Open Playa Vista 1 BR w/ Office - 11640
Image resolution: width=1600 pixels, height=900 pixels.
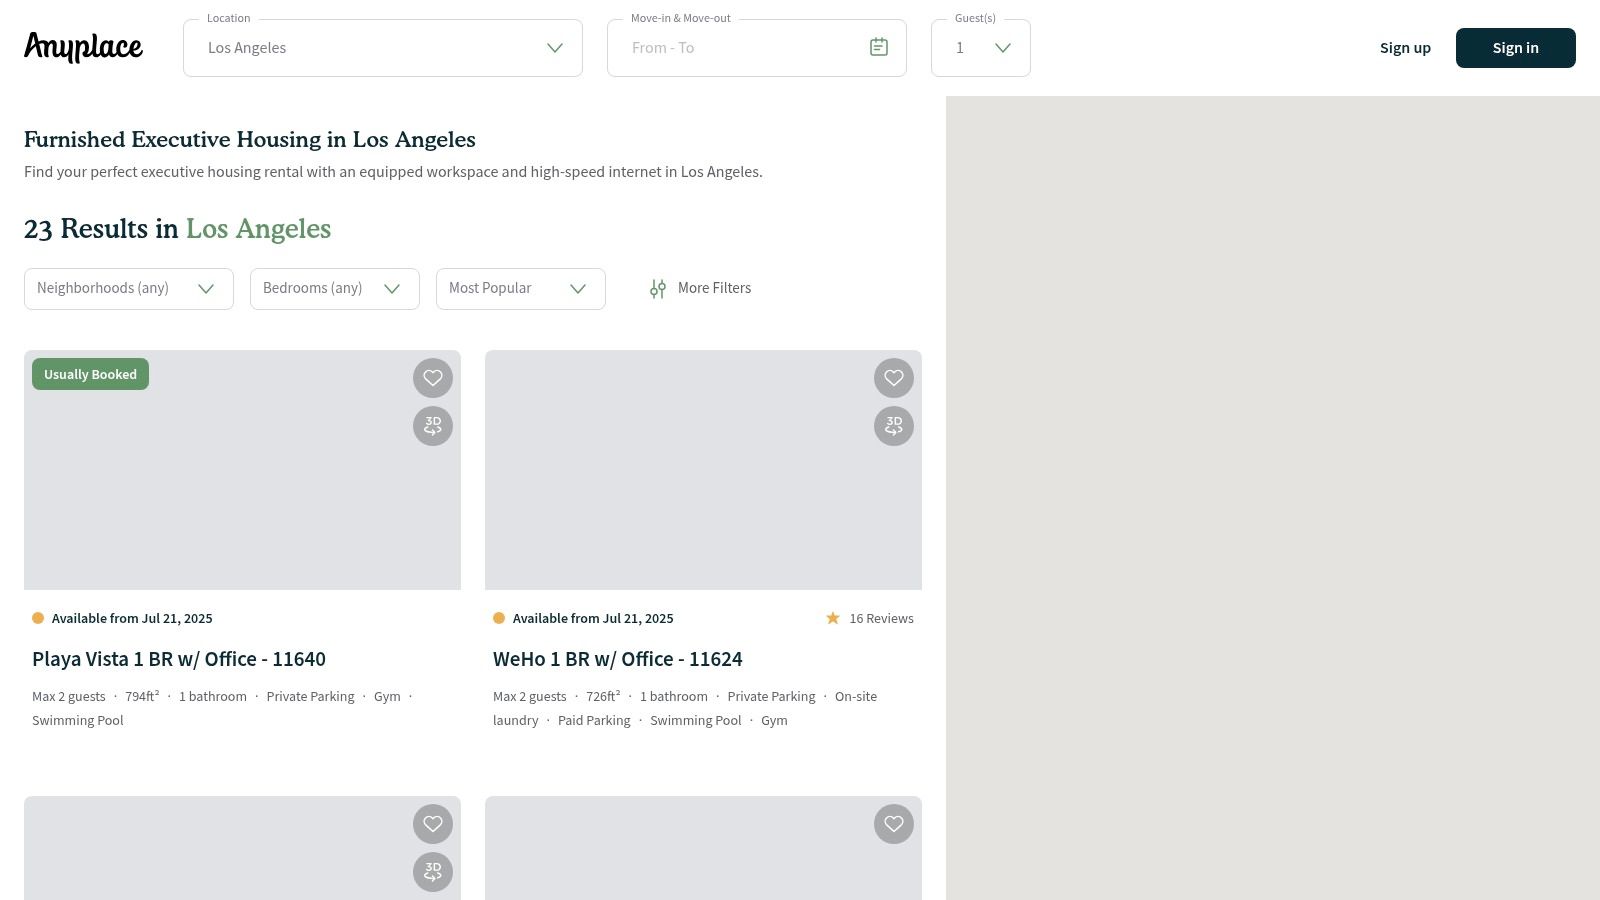179,659
